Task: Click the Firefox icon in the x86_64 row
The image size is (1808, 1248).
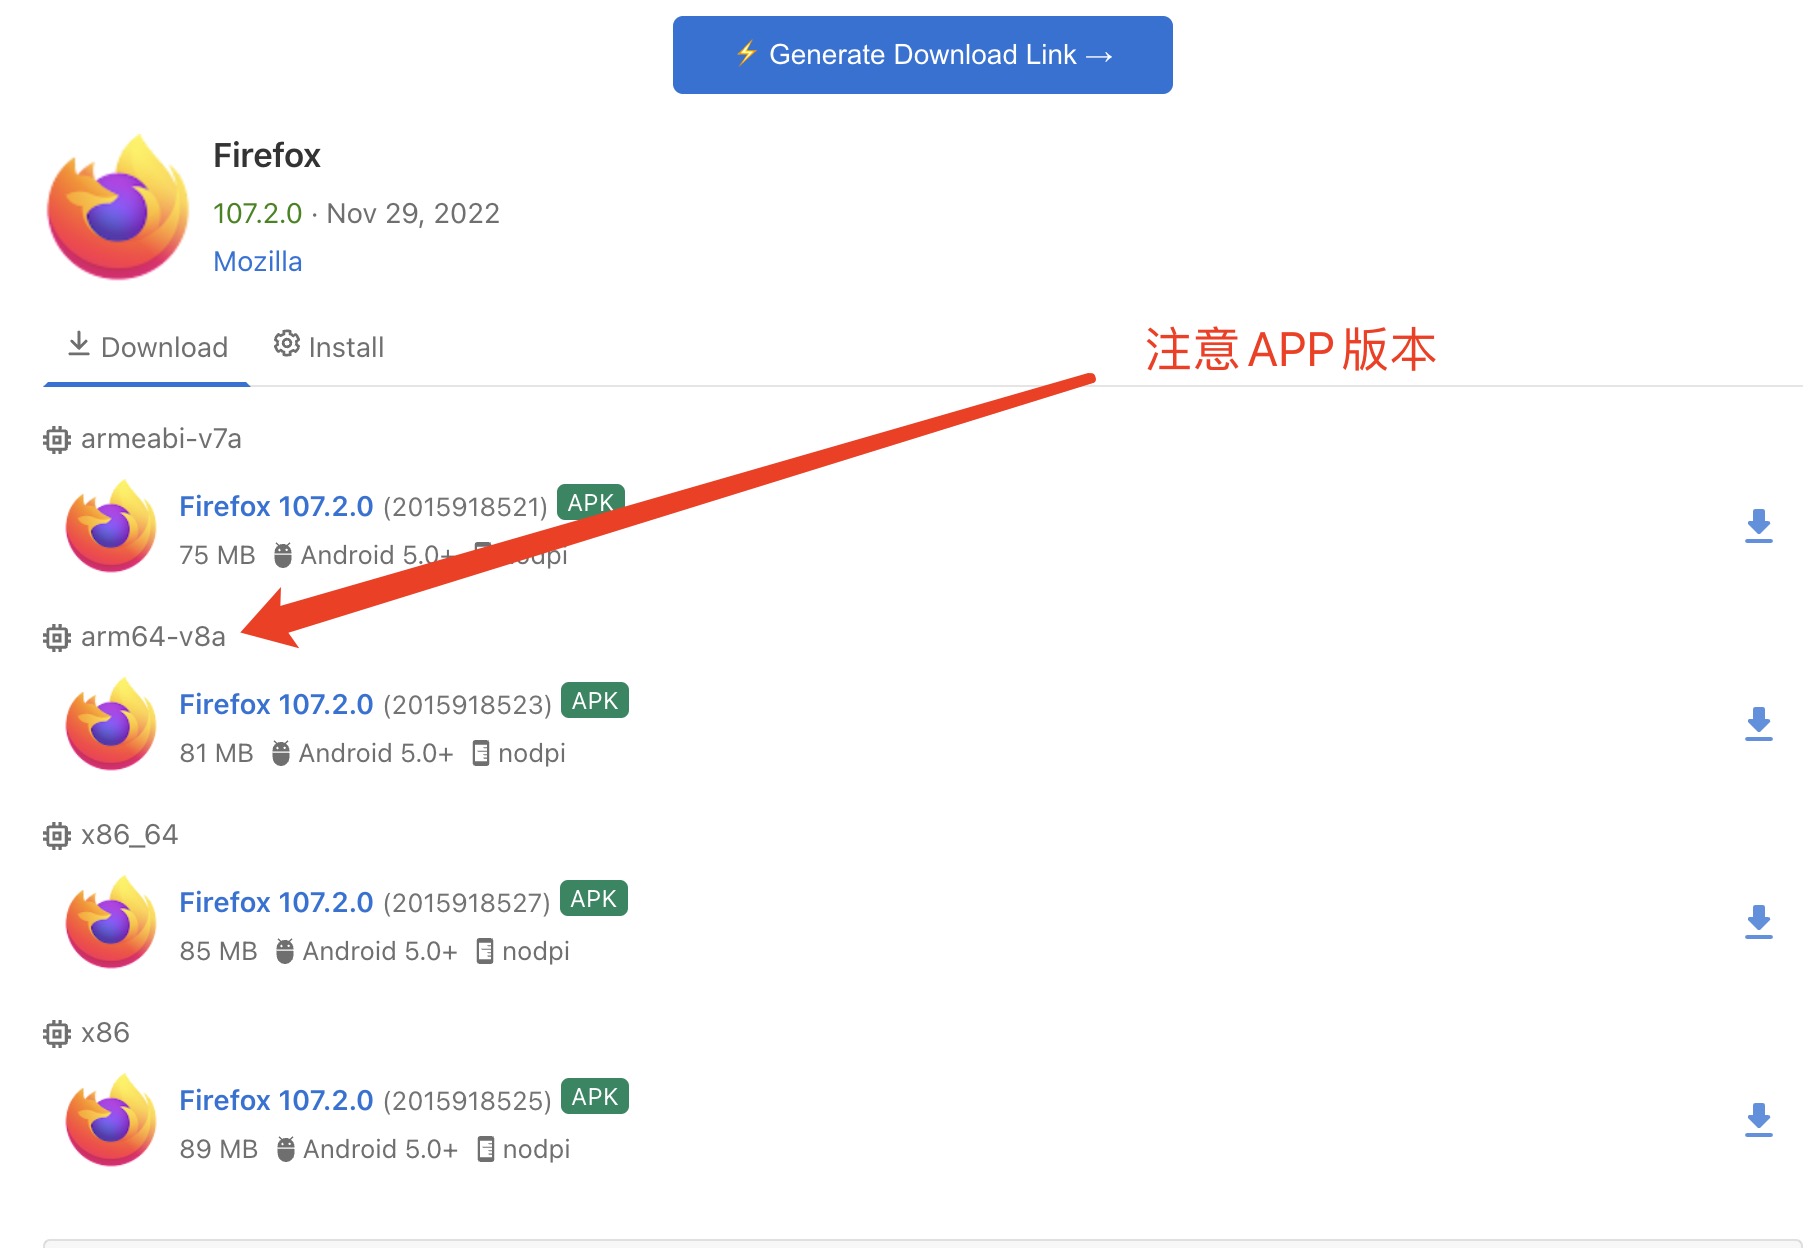Action: (111, 922)
